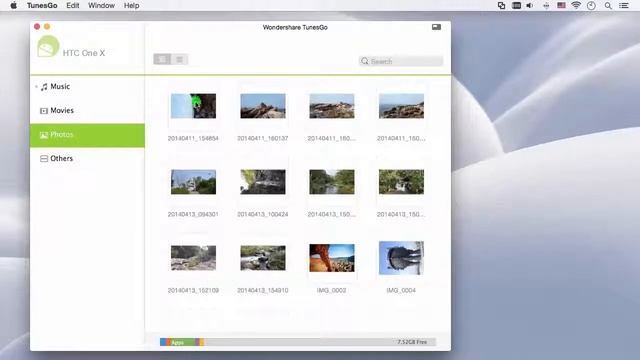Open the Music category in sidebar
This screenshot has width=640, height=360.
point(87,87)
